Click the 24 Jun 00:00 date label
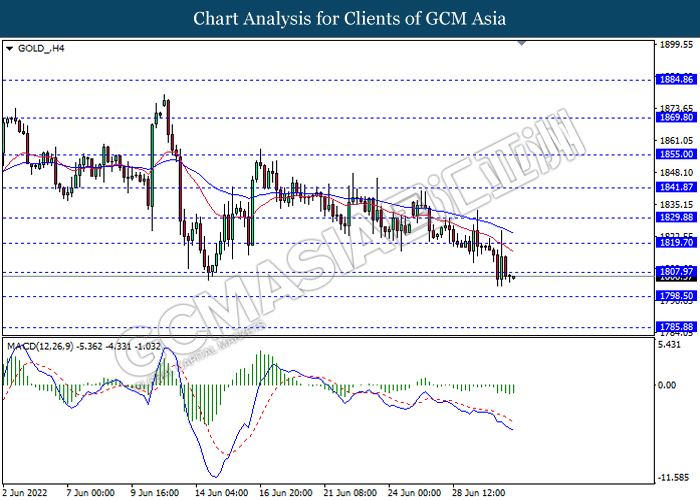700x500 pixels. [414, 493]
